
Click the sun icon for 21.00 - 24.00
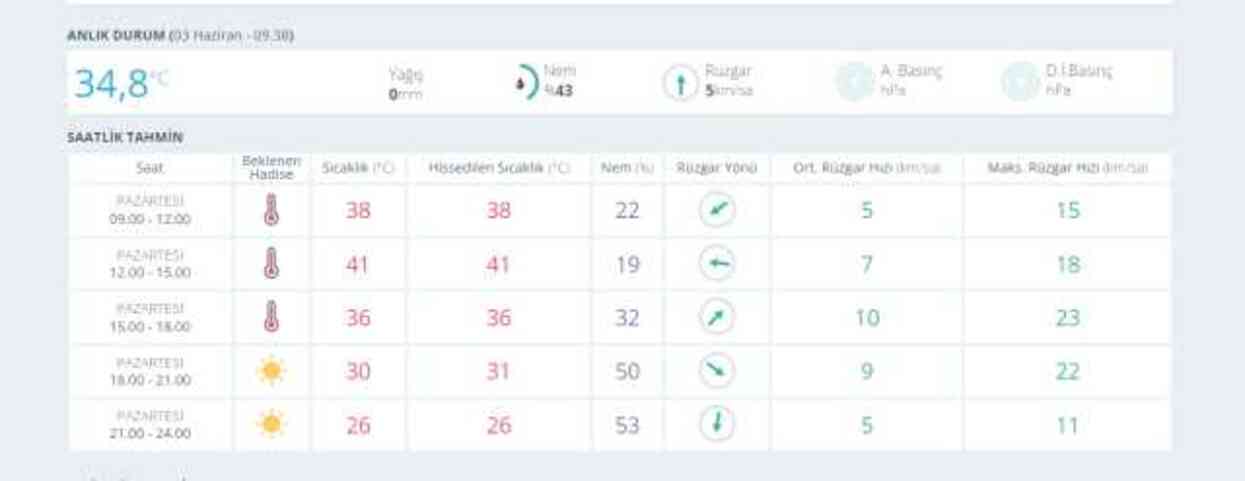pyautogui.click(x=270, y=424)
